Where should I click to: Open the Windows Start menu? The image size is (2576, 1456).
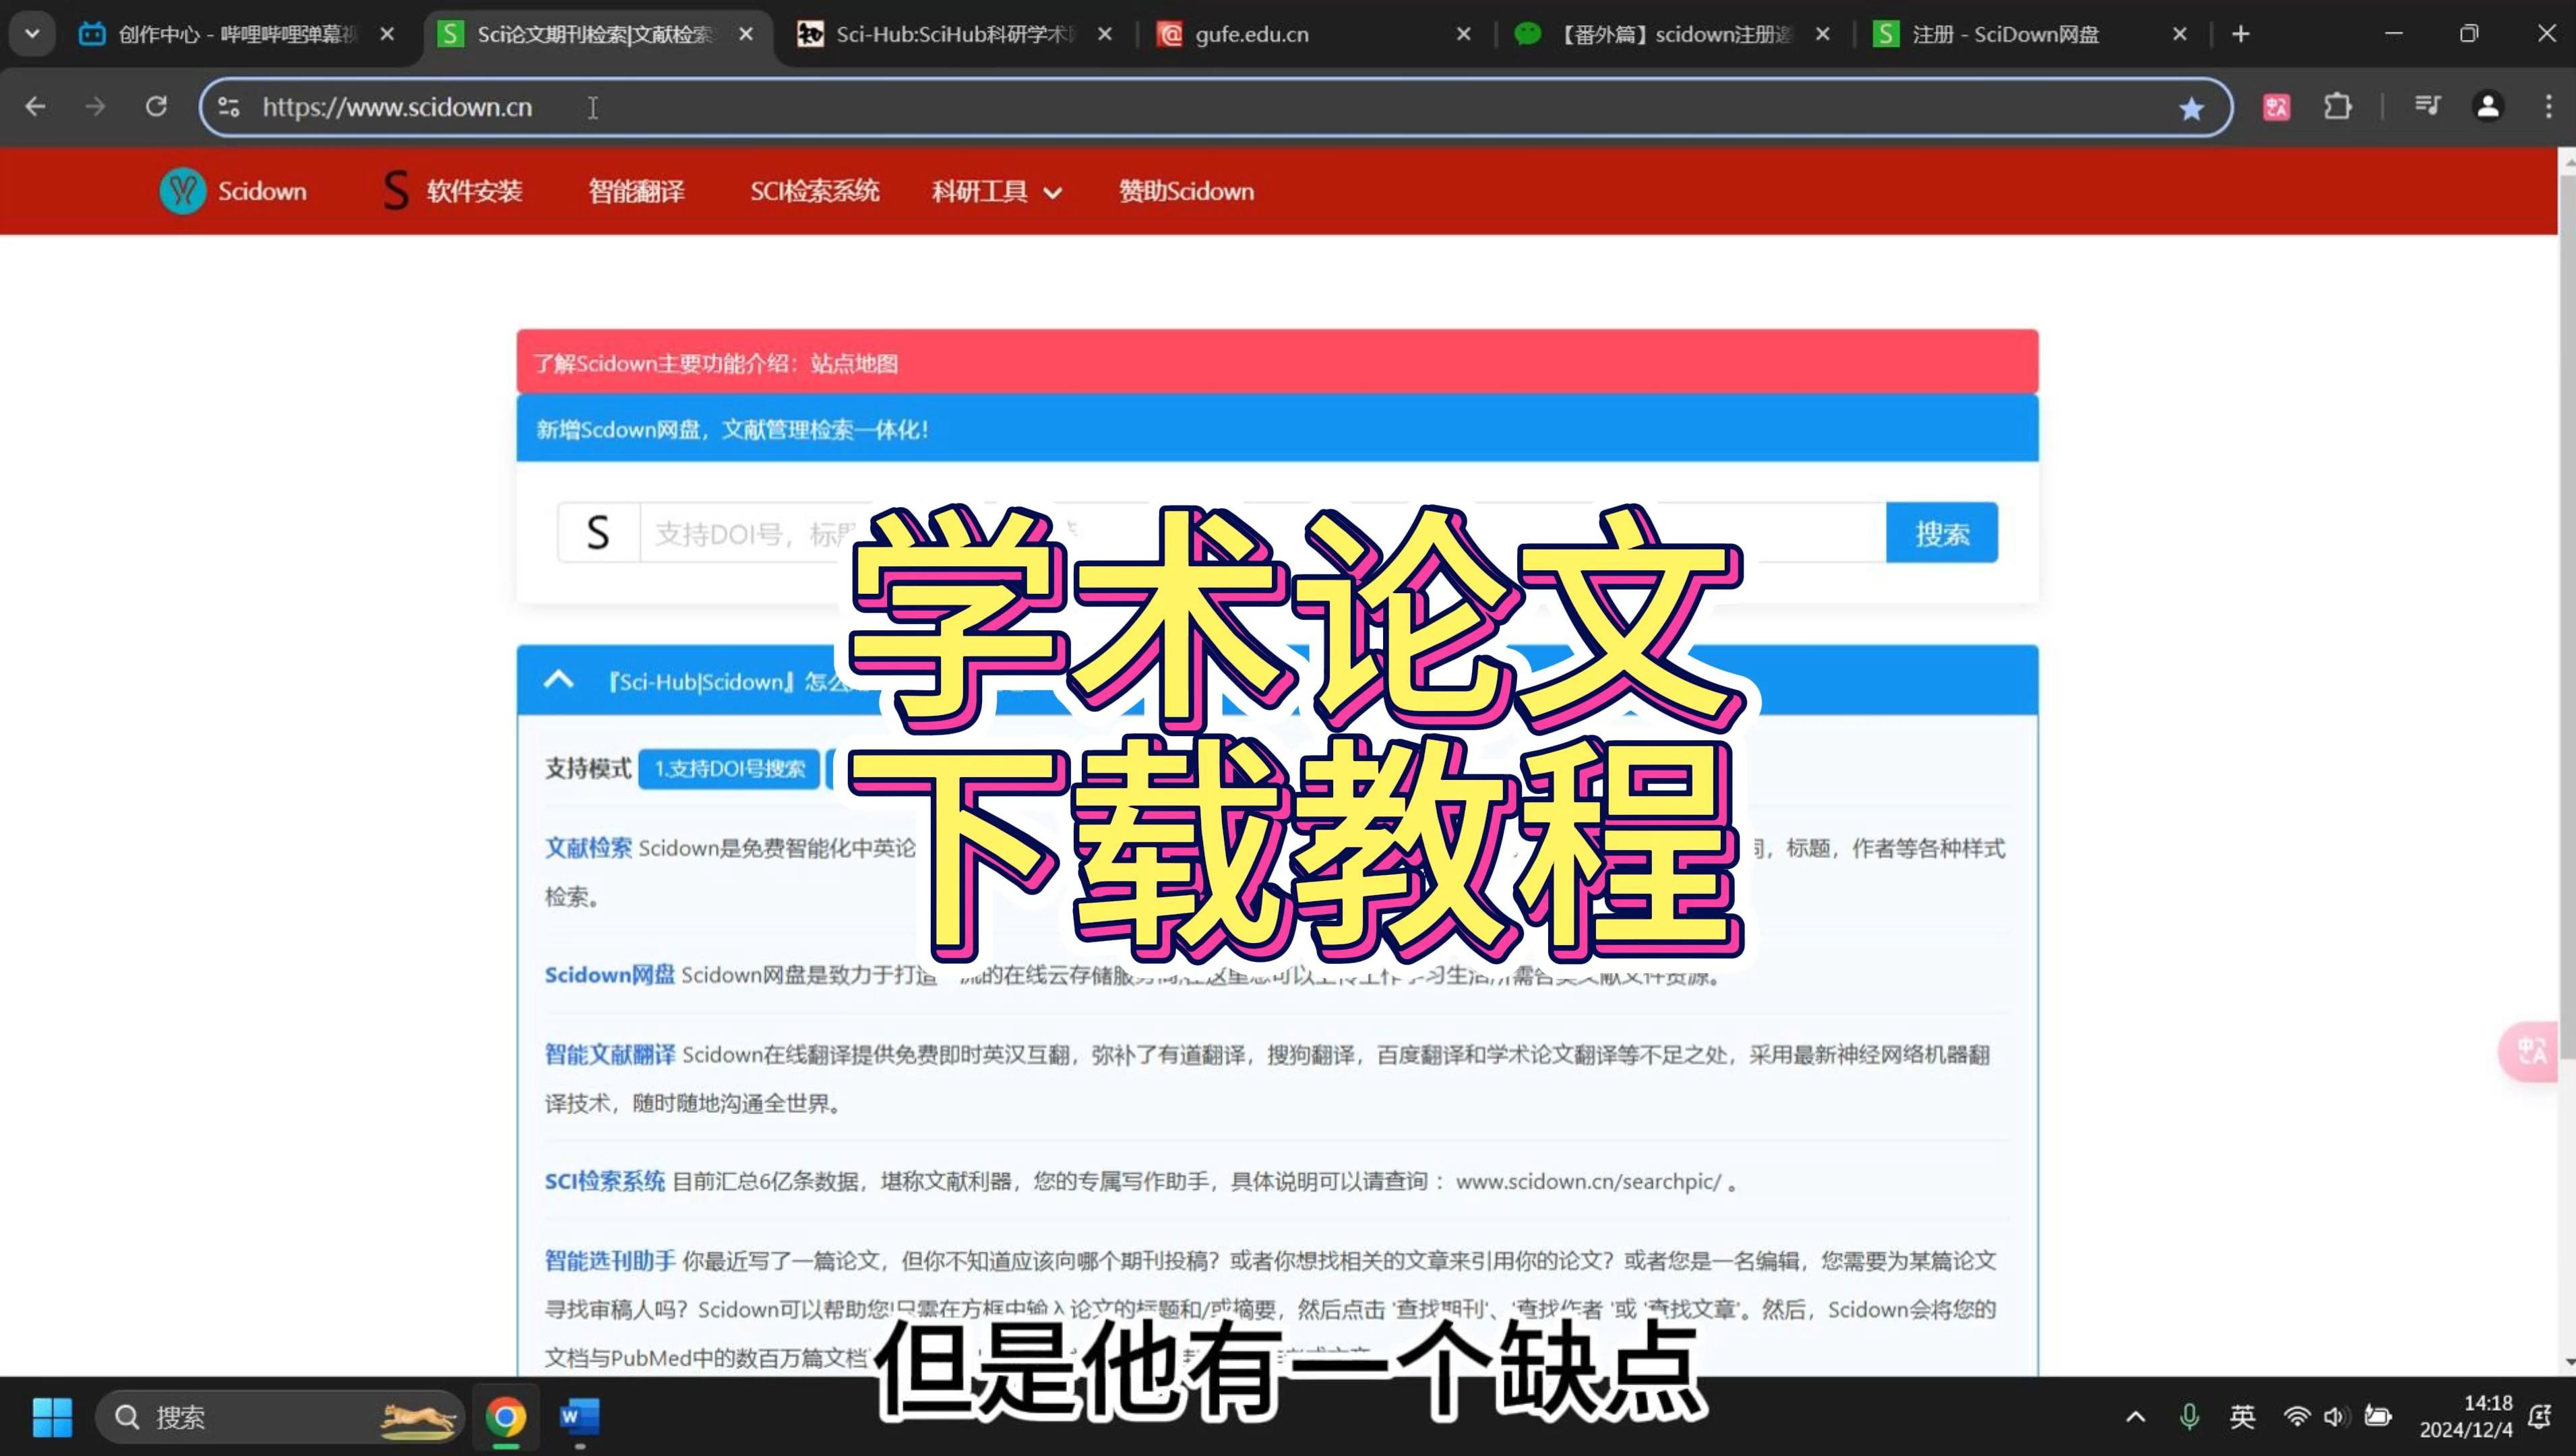tap(52, 1416)
